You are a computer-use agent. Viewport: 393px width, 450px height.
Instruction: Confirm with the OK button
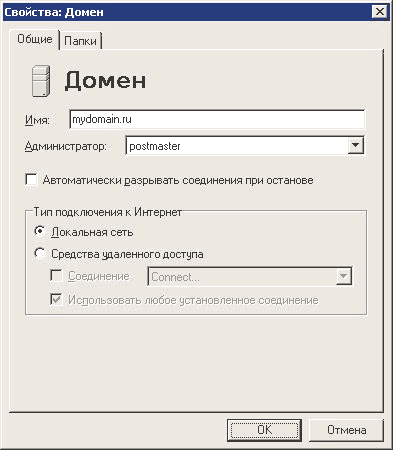point(264,430)
